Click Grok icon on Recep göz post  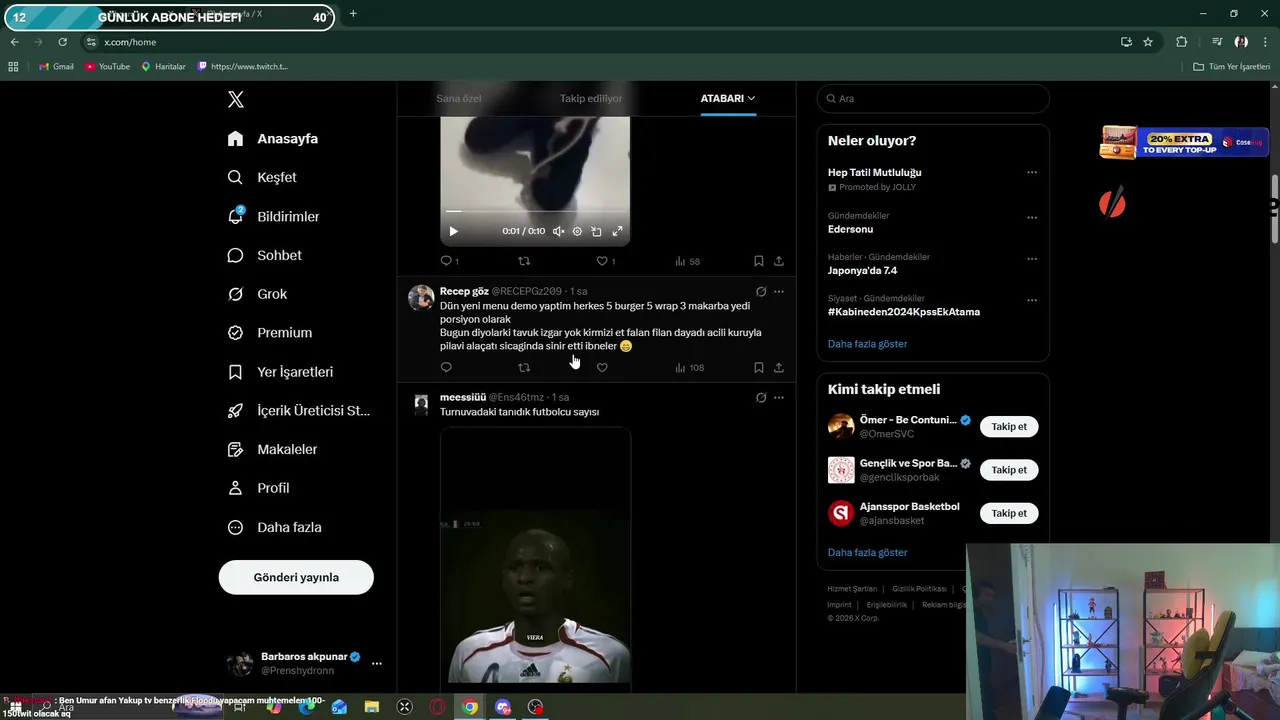tap(761, 292)
